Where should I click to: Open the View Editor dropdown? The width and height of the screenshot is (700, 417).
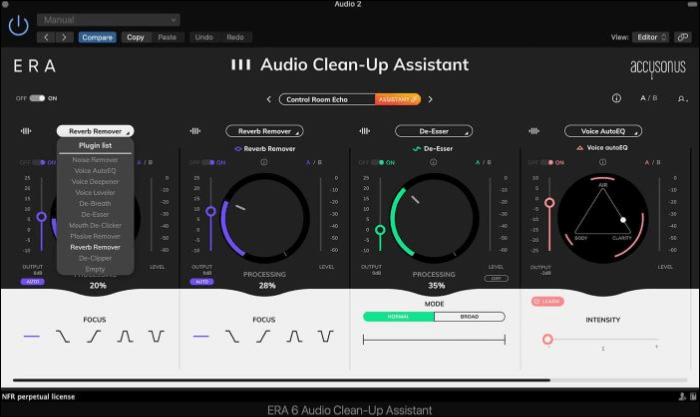pos(648,37)
